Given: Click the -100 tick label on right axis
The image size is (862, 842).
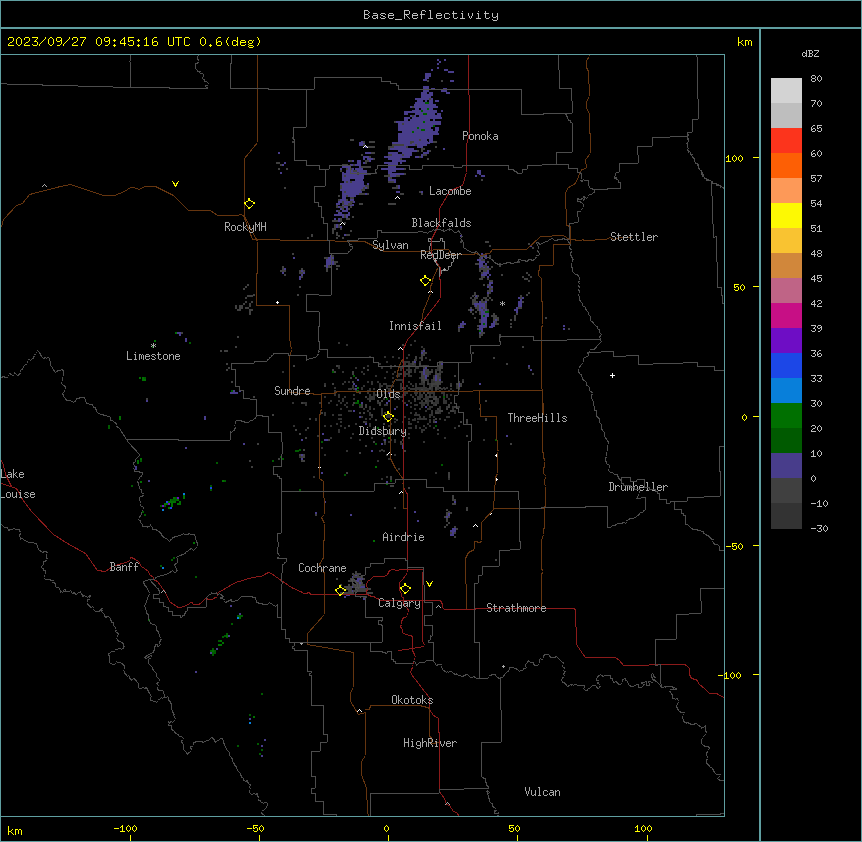Looking at the screenshot, I should 732,675.
